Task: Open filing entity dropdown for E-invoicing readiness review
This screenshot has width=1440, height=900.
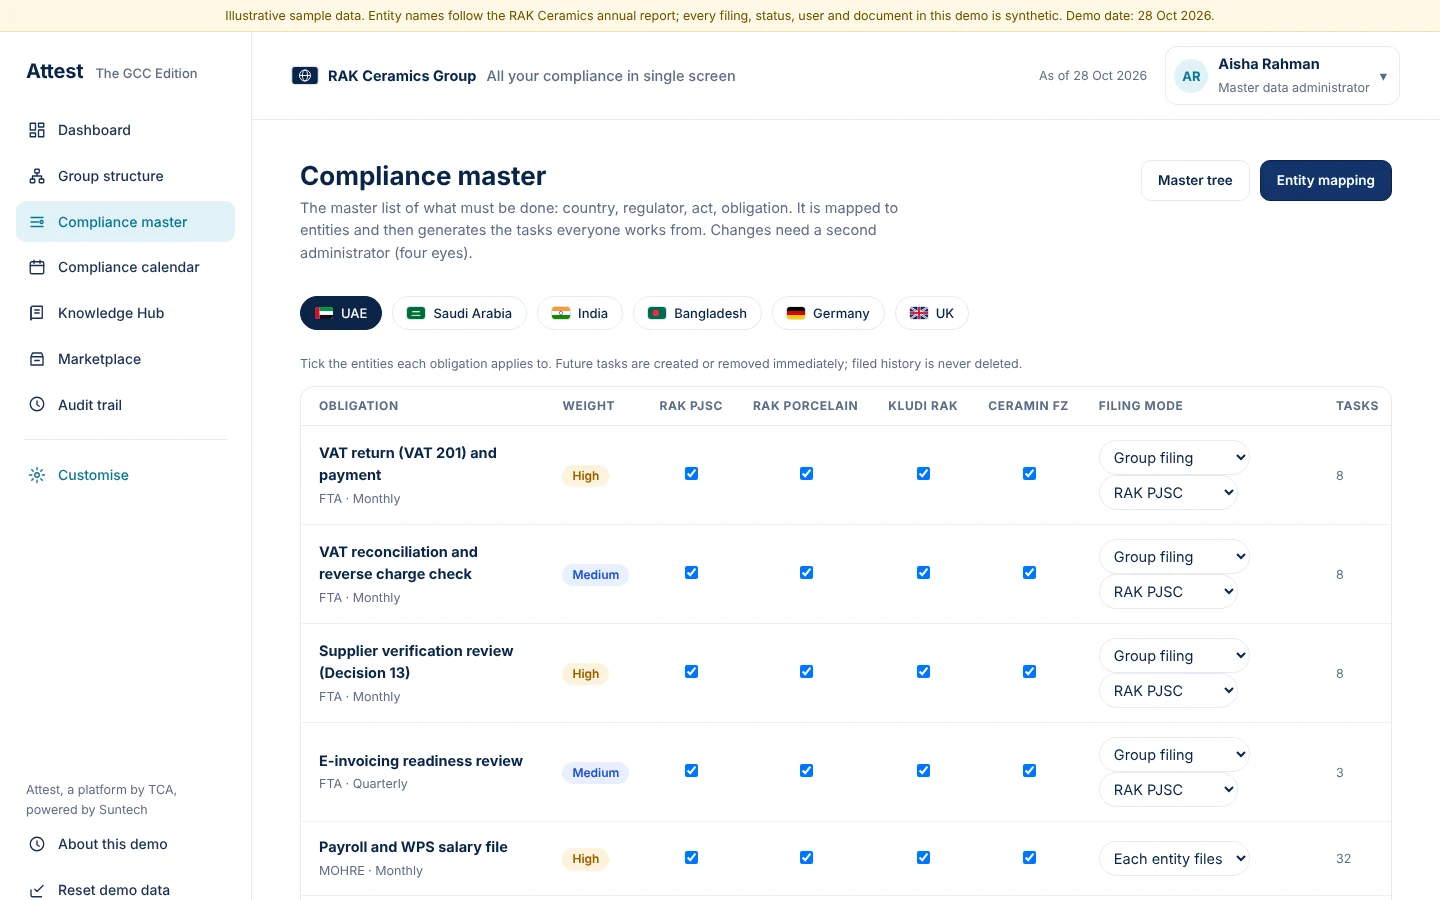Action: pos(1168,790)
